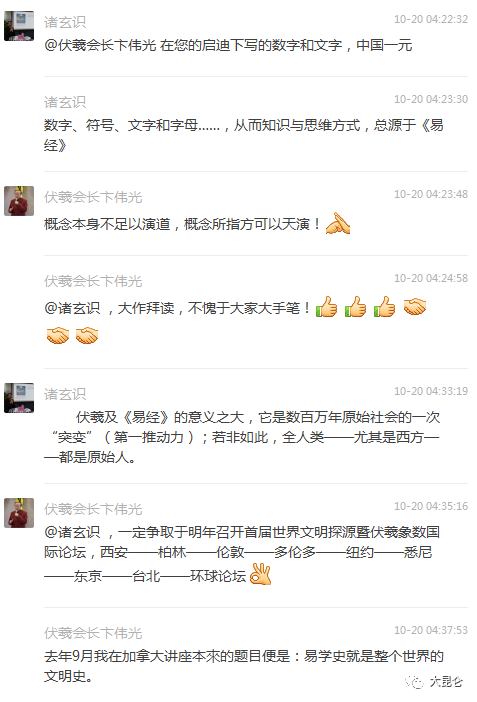The height and width of the screenshot is (702, 477).
Task: Click the @伏羲会长卞伟光 mention in first message
Action: 100,45
